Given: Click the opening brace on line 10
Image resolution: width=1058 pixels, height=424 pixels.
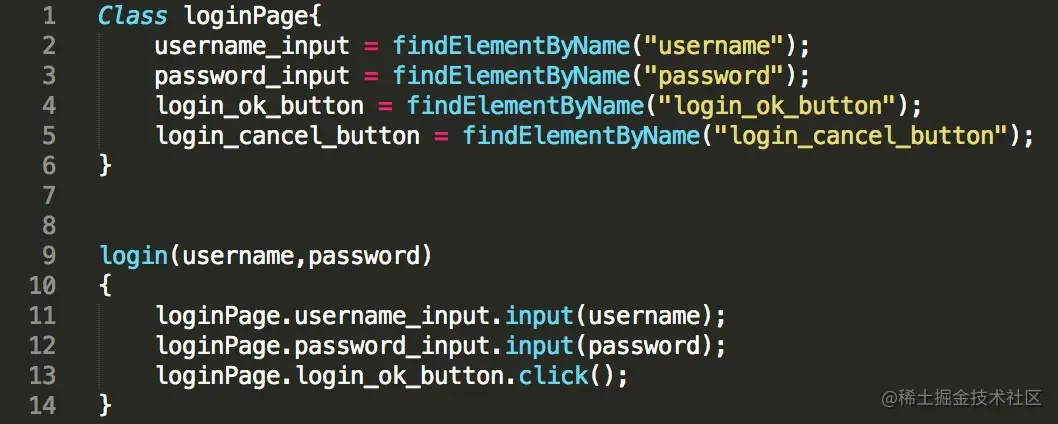Looking at the screenshot, I should pos(105,286).
